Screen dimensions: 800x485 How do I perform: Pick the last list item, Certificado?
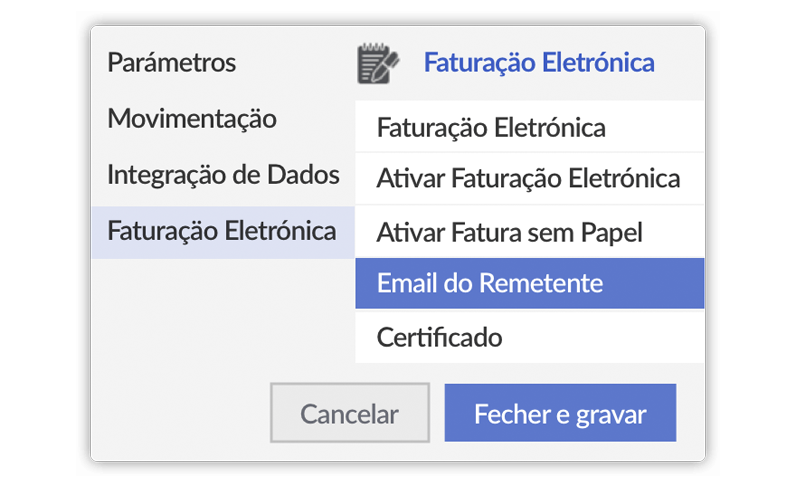(530, 337)
